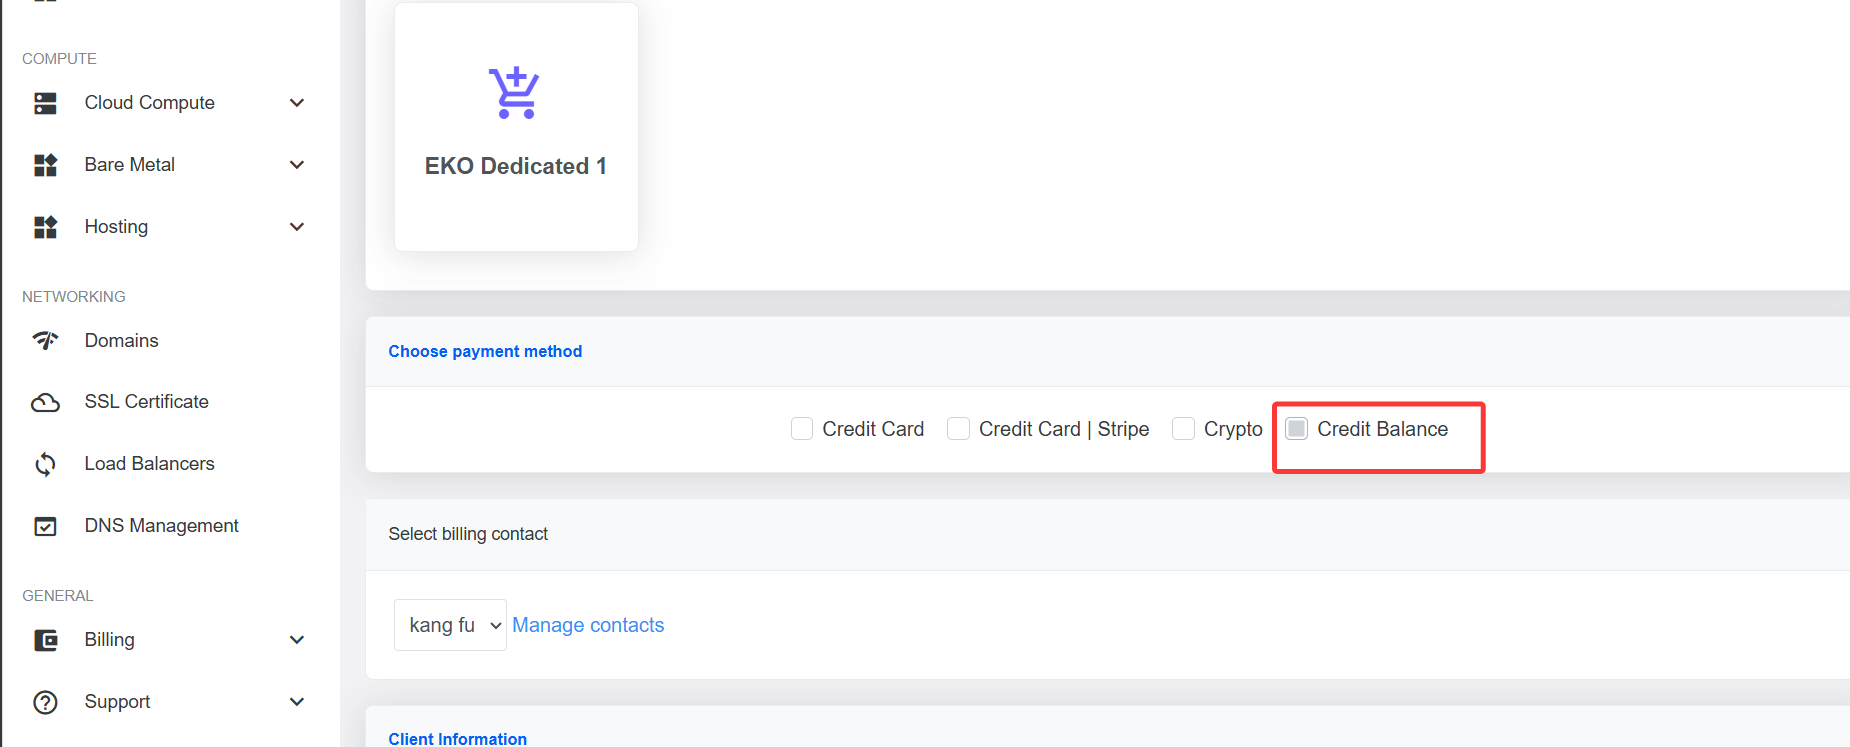Enable the Credit Balance checkbox
This screenshot has height=747, width=1850.
pyautogui.click(x=1296, y=429)
